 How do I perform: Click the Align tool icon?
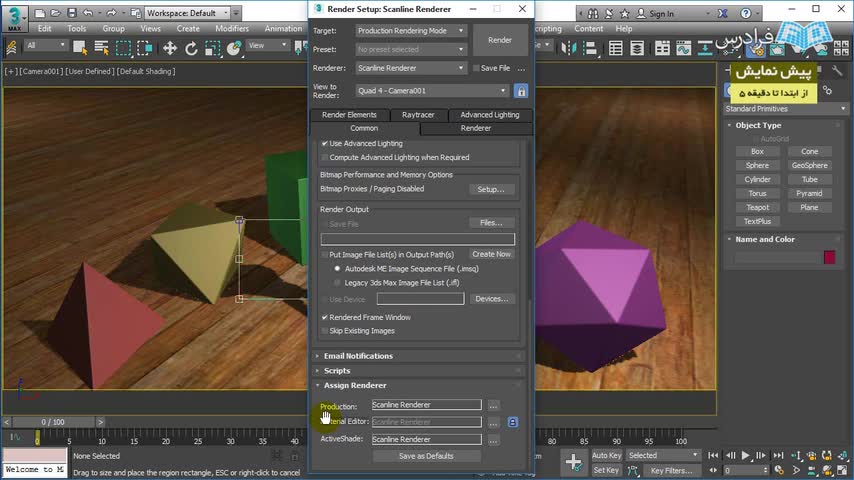590,48
